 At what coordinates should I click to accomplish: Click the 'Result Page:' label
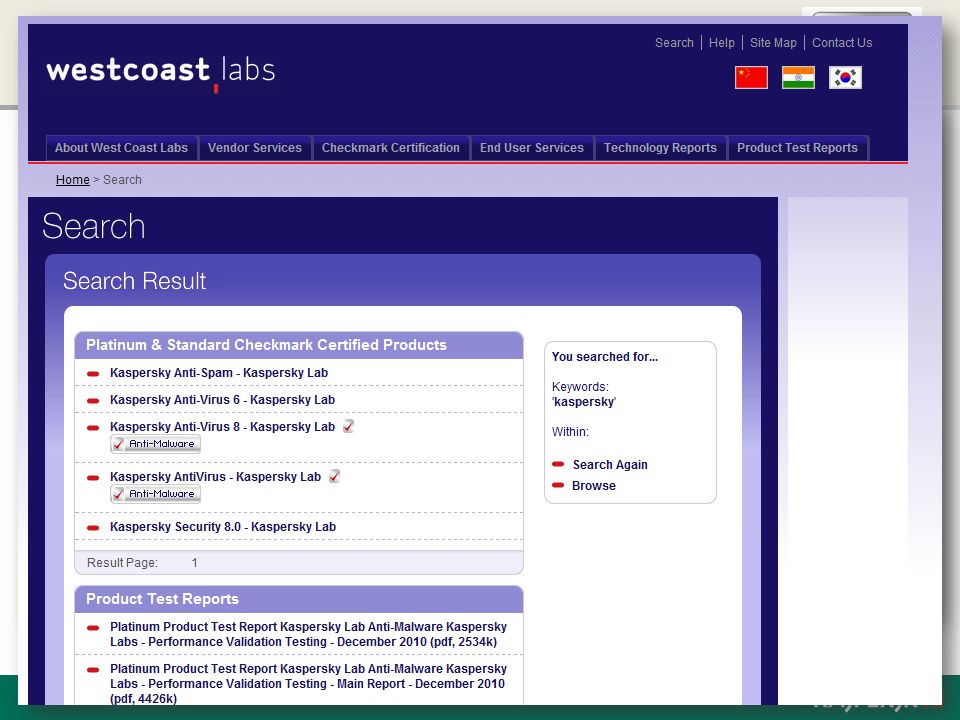[122, 563]
